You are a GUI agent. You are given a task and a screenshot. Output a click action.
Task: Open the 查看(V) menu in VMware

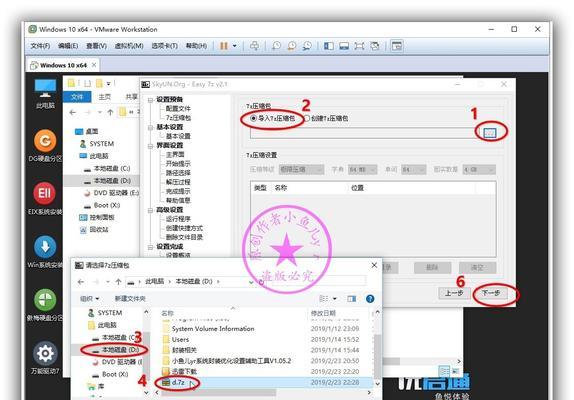click(x=96, y=46)
